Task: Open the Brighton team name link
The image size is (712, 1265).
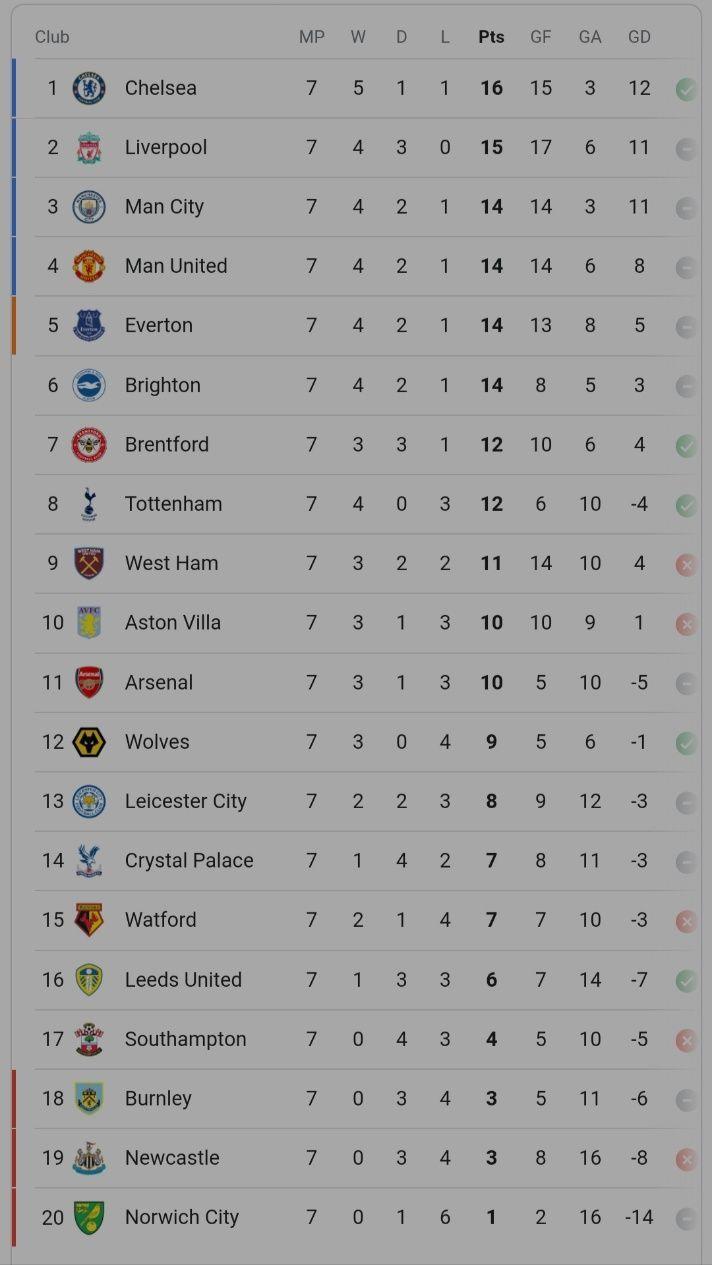Action: [163, 385]
